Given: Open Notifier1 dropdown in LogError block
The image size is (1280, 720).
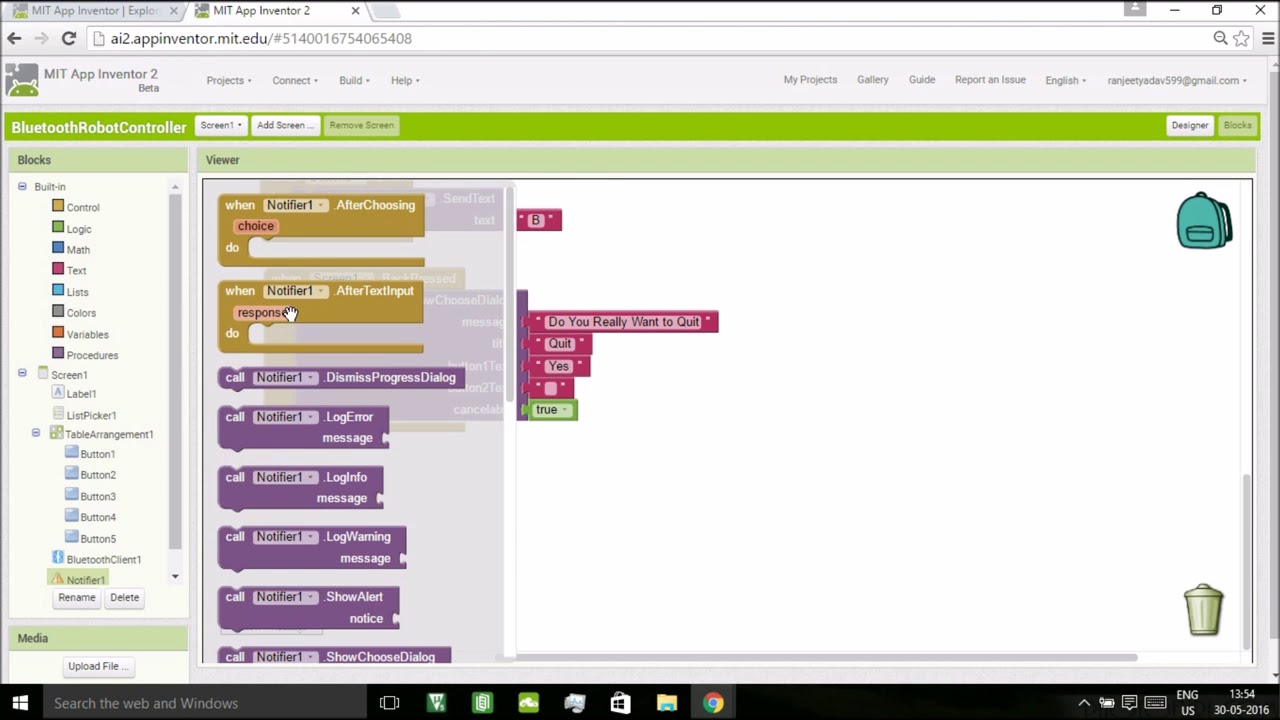Looking at the screenshot, I should tap(285, 417).
